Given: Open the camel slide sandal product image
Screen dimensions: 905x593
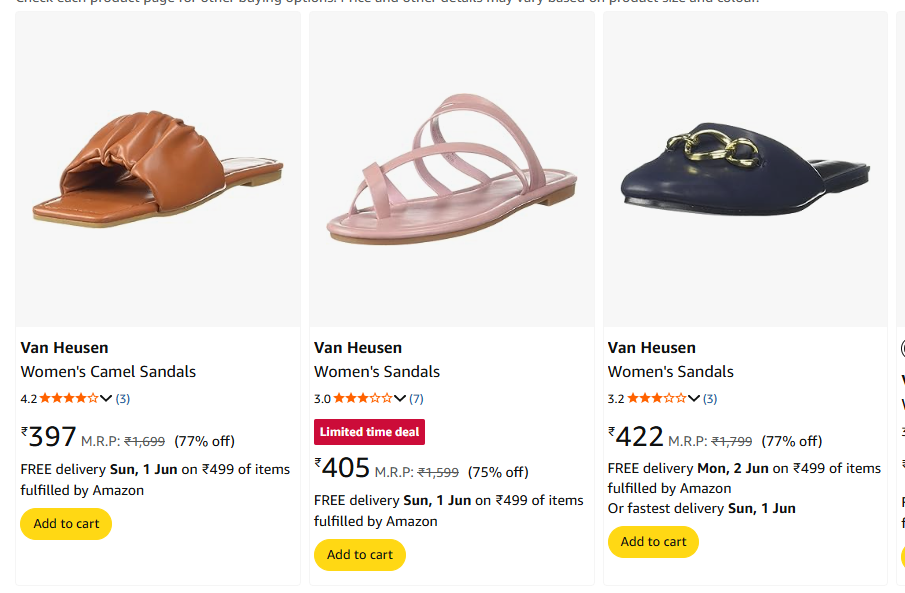Looking at the screenshot, I should tap(158, 169).
